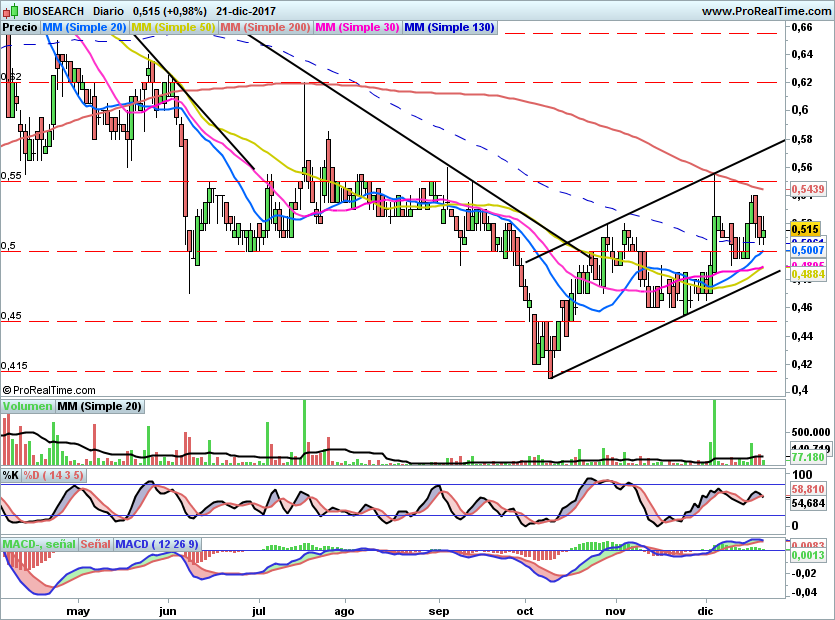The width and height of the screenshot is (835, 620).
Task: Select the %D (14 3 5) label
Action: (53, 475)
